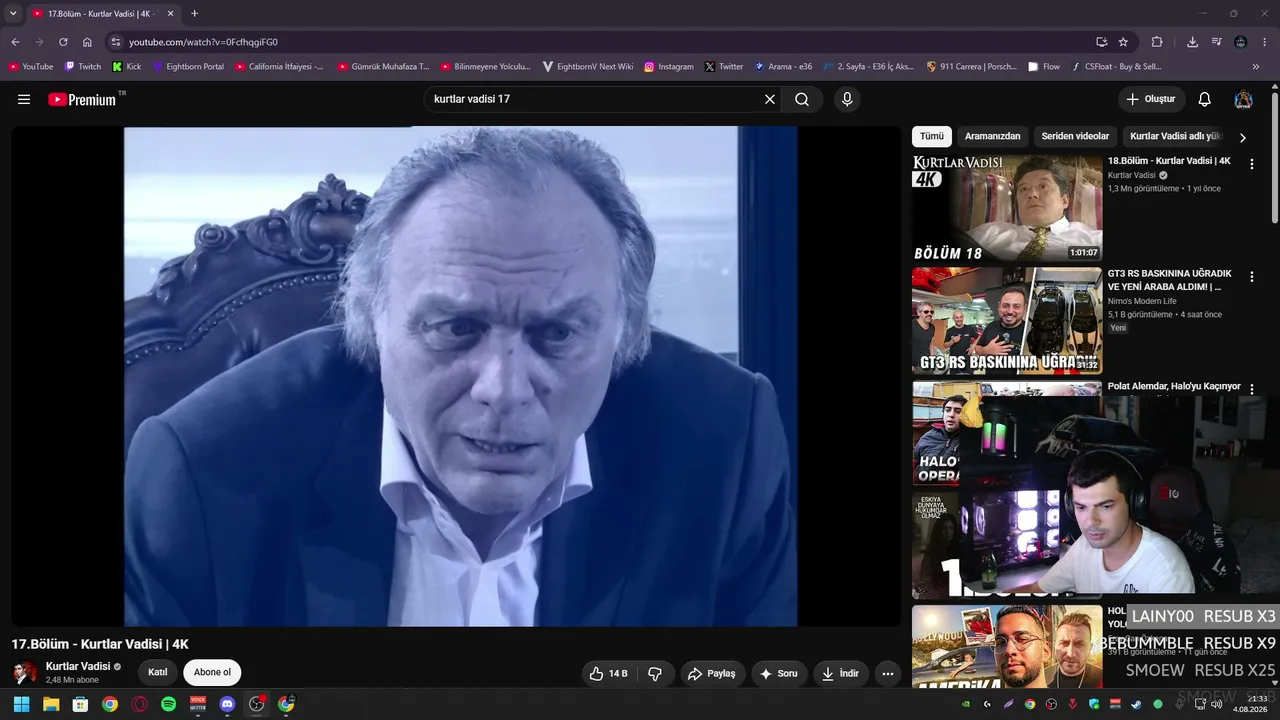
Task: Open the Chrome downloads icon
Action: pyautogui.click(x=1192, y=42)
